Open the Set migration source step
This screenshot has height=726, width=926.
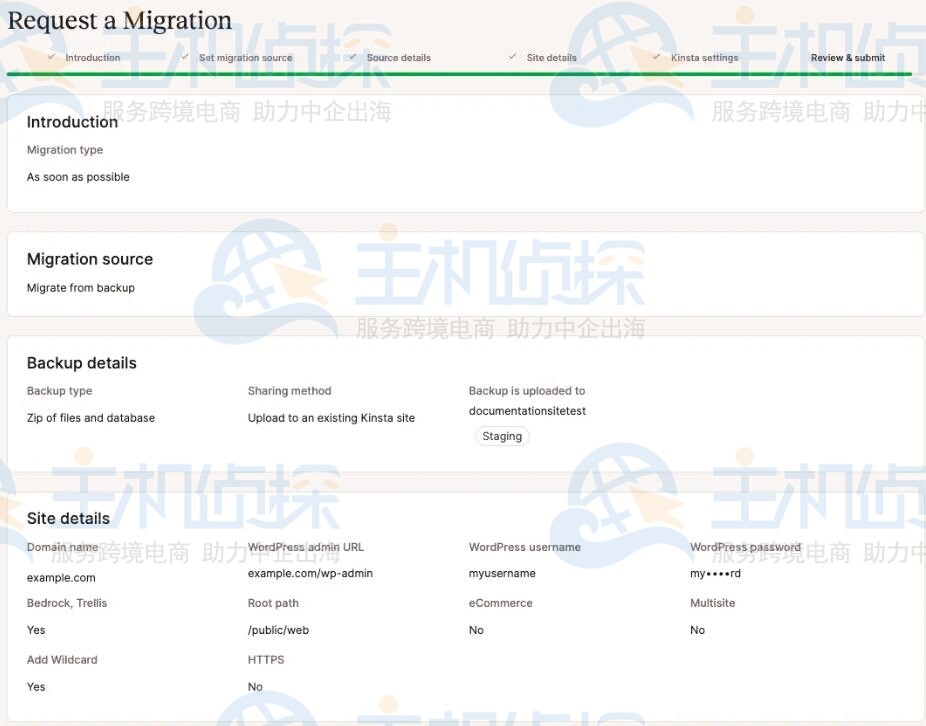click(245, 58)
